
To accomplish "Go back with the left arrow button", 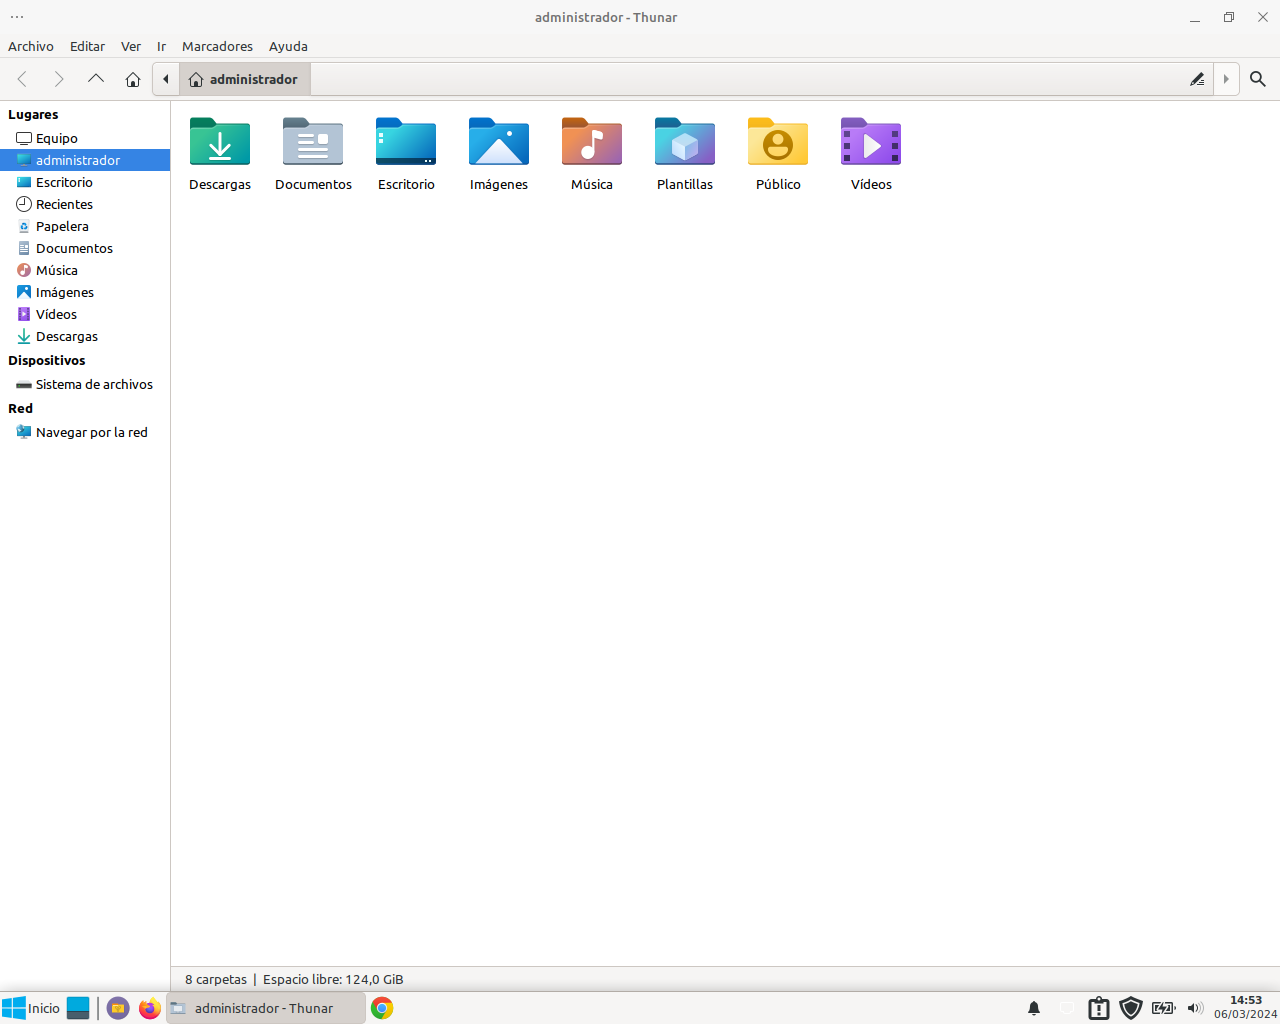I will pyautogui.click(x=22, y=79).
